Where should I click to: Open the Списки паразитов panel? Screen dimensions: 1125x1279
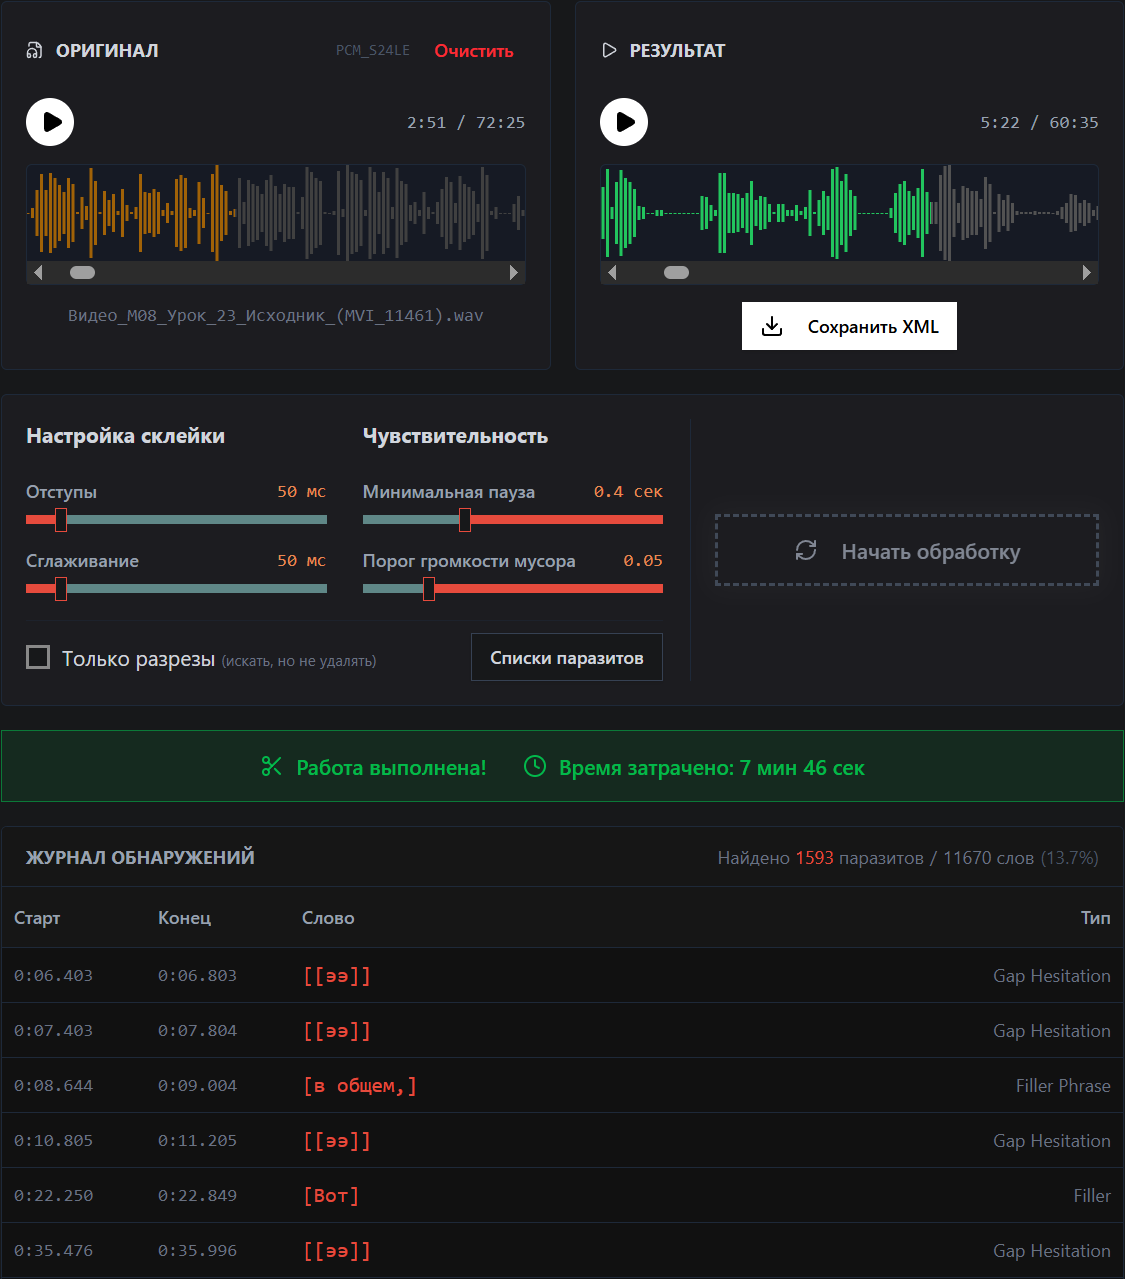[566, 657]
